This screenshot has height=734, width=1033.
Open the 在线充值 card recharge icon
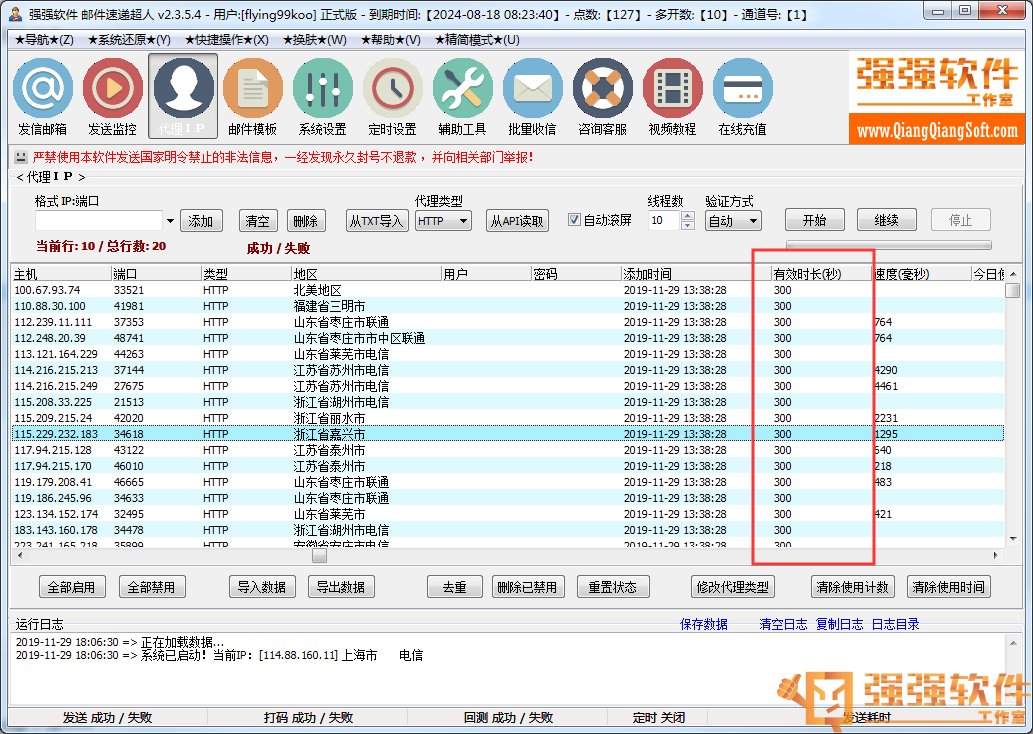coord(742,96)
